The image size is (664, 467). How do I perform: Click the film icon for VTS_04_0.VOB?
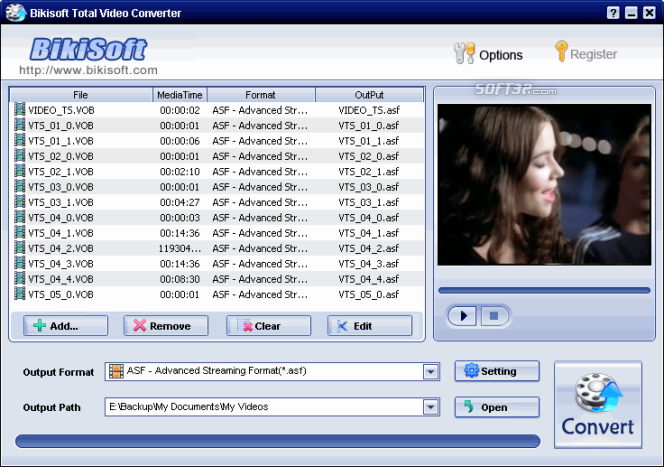point(19,217)
